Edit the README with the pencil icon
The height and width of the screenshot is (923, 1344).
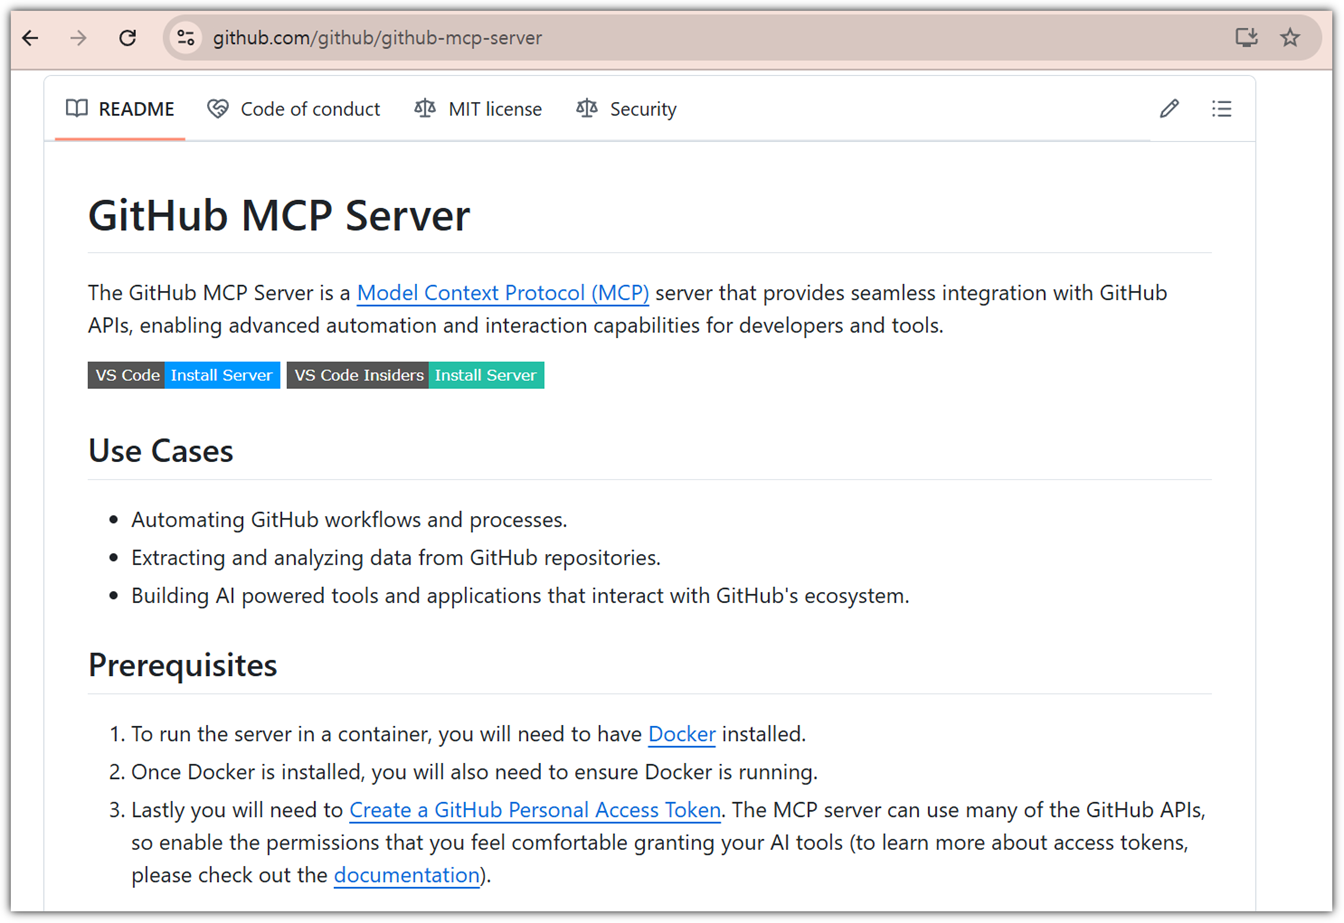coord(1169,109)
